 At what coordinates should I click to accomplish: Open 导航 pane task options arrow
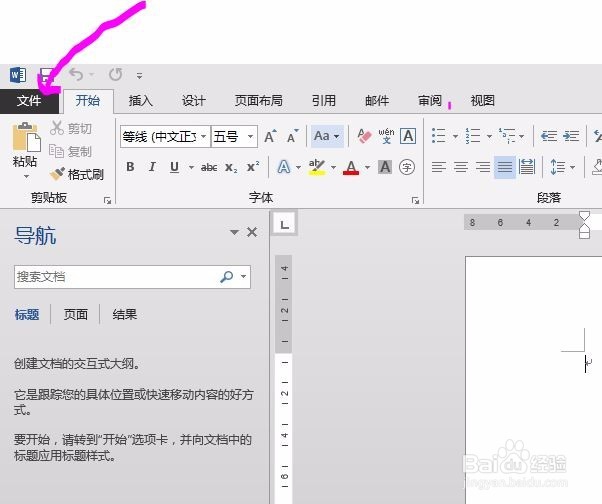click(x=234, y=232)
